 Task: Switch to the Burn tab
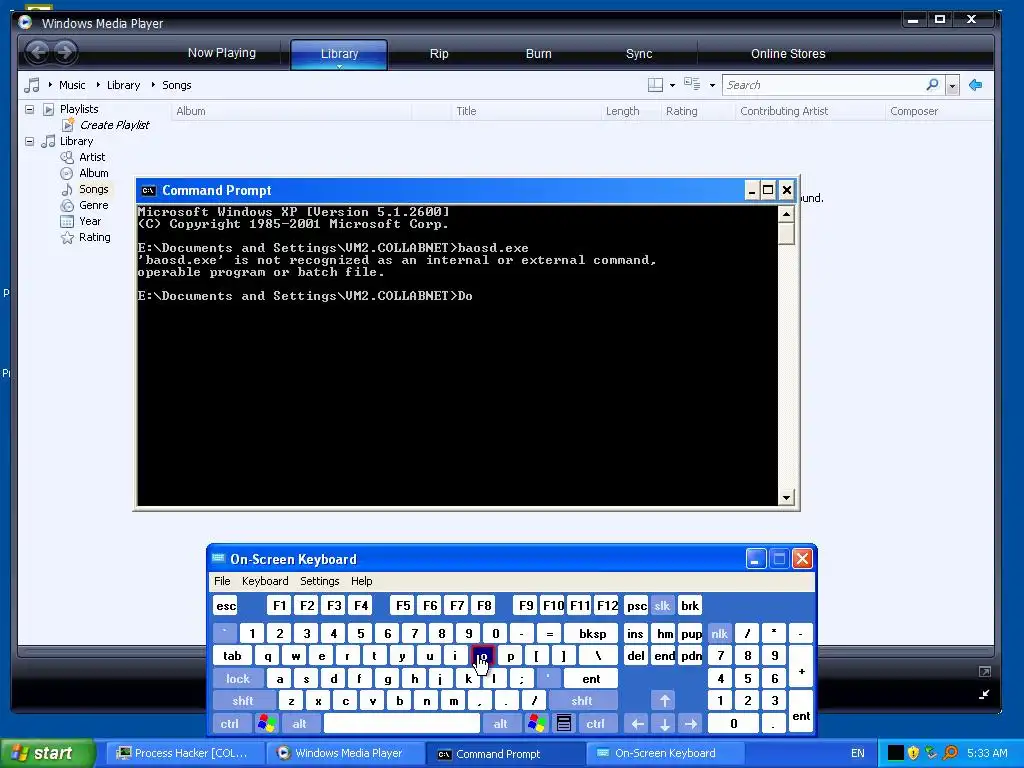point(539,54)
